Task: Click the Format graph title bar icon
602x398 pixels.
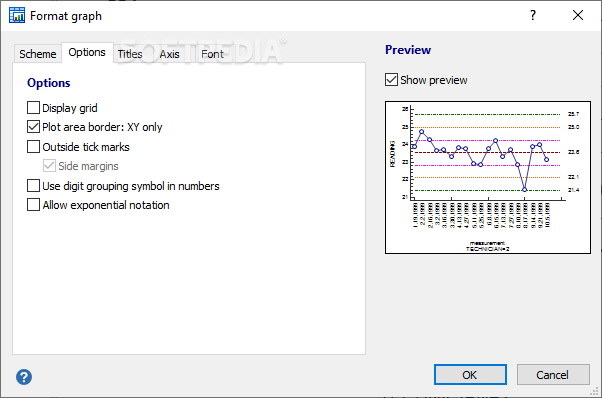Action: (17, 15)
